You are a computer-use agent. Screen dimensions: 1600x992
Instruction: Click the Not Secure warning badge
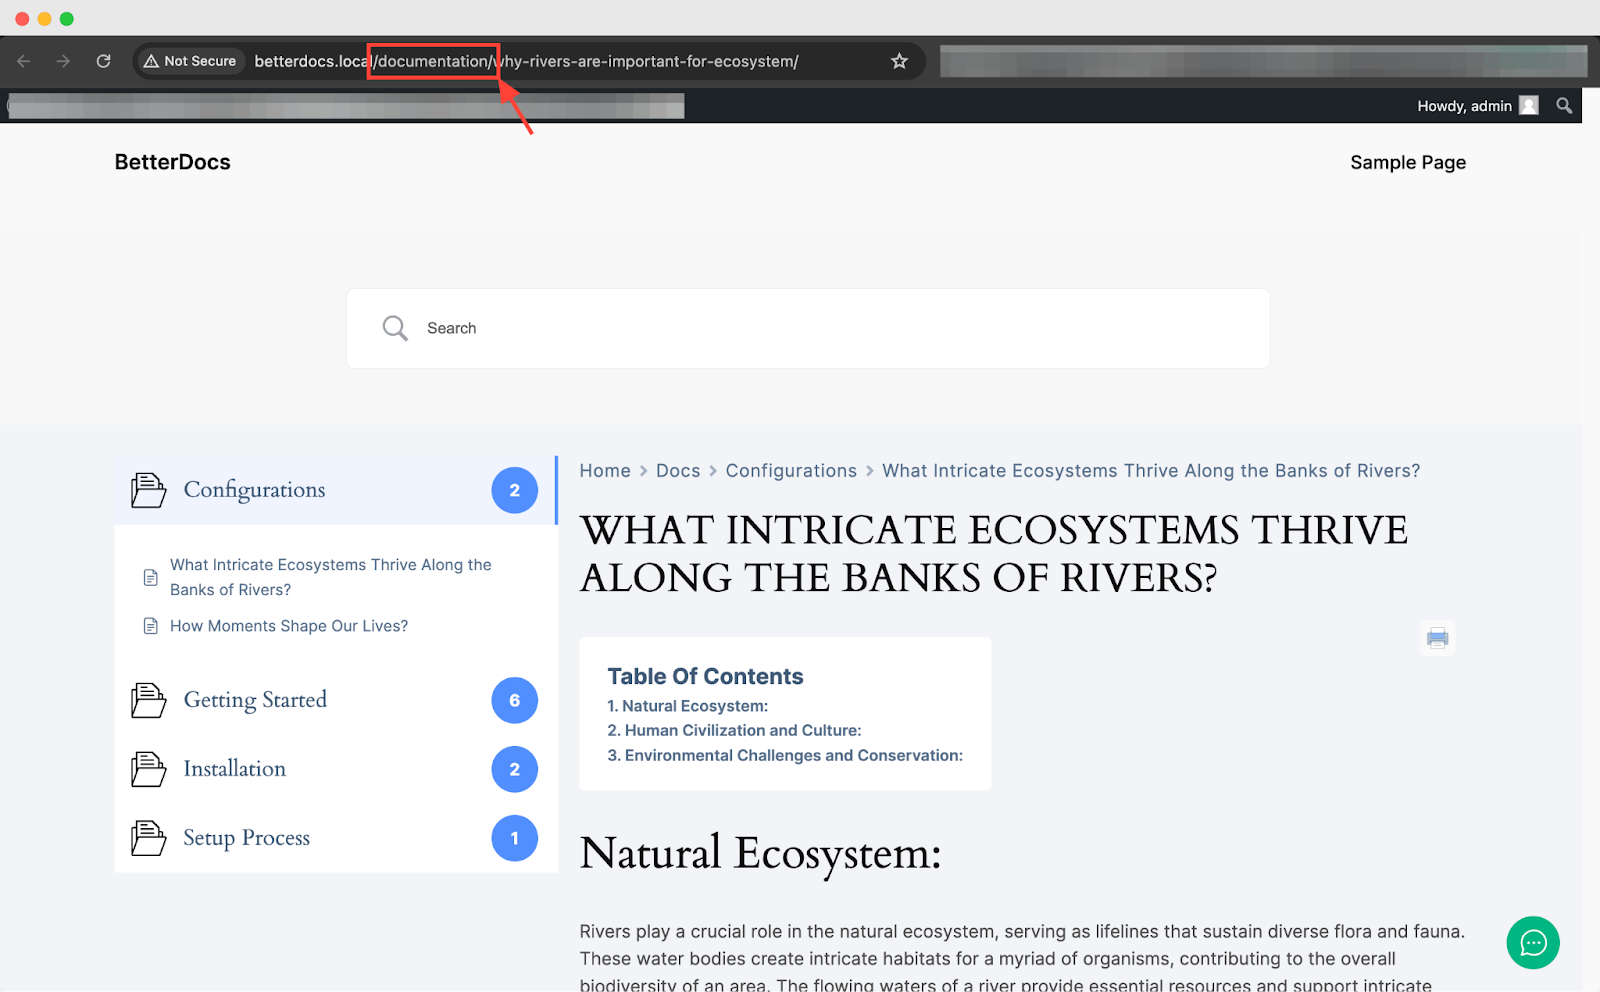190,61
